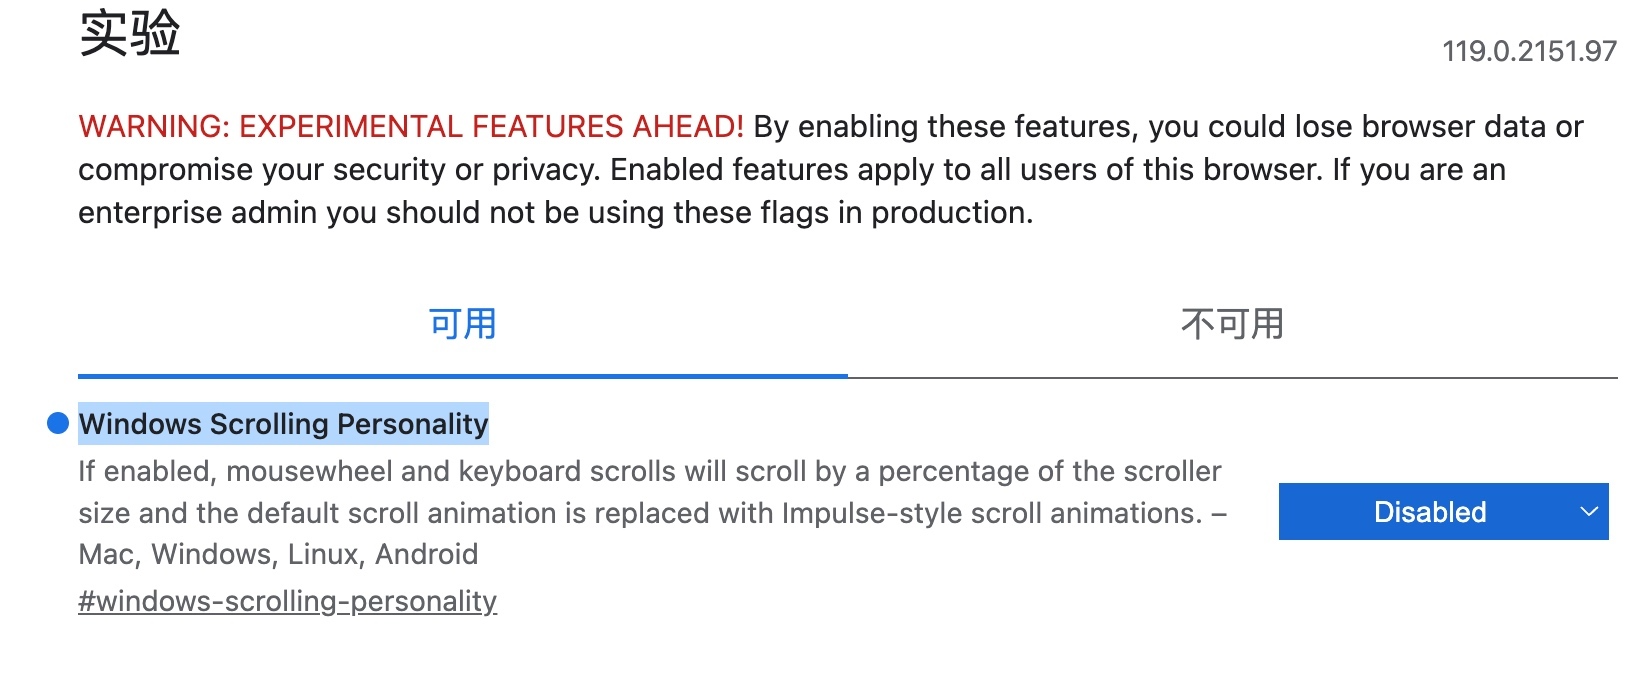Click the version number 119.0.2151.97
Image resolution: width=1638 pixels, height=684 pixels.
click(x=1529, y=51)
